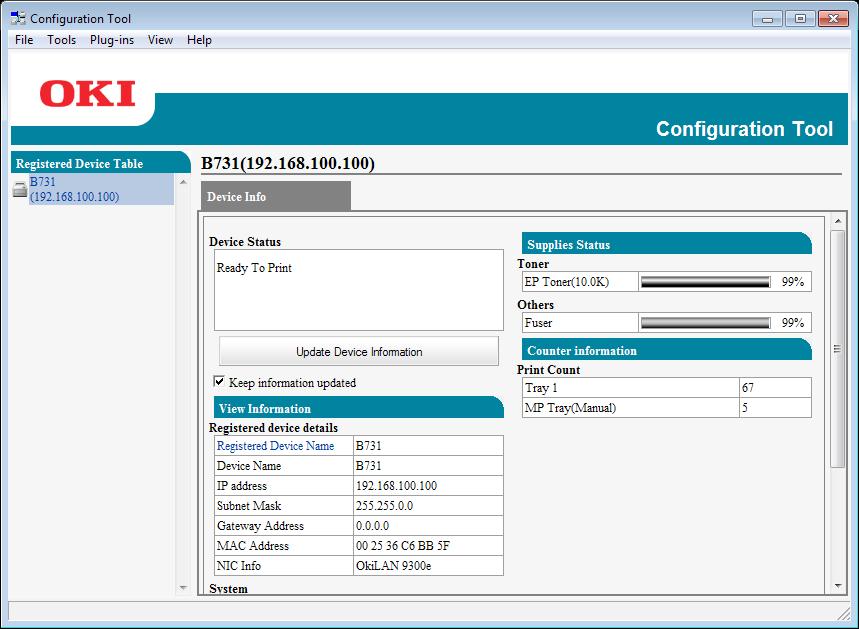Click the EP Toner 99% value
The width and height of the screenshot is (859, 629).
(792, 282)
